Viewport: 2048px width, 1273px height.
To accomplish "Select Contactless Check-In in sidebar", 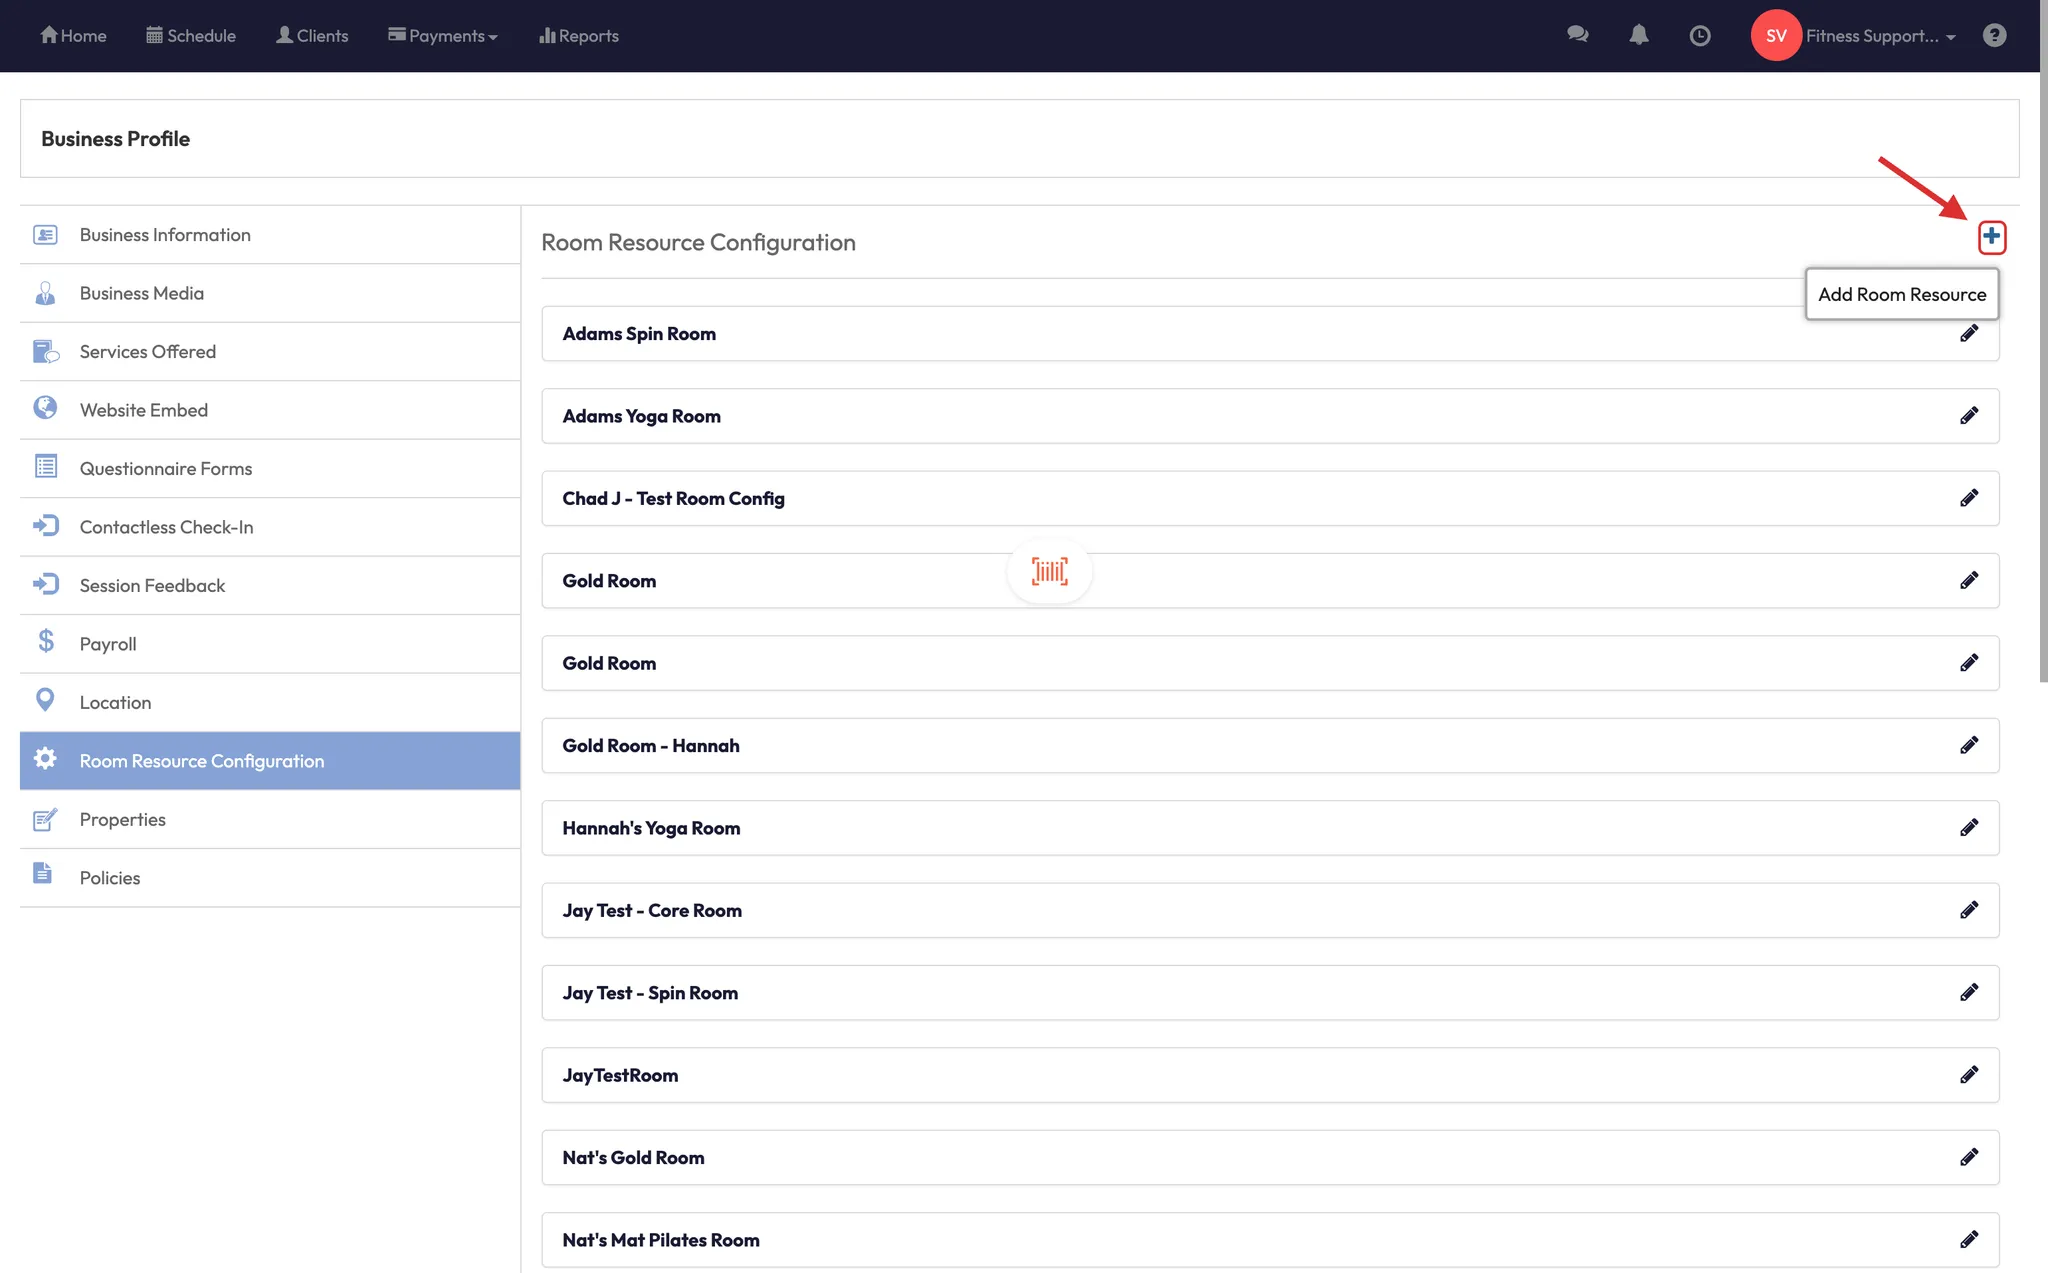I will 166,527.
